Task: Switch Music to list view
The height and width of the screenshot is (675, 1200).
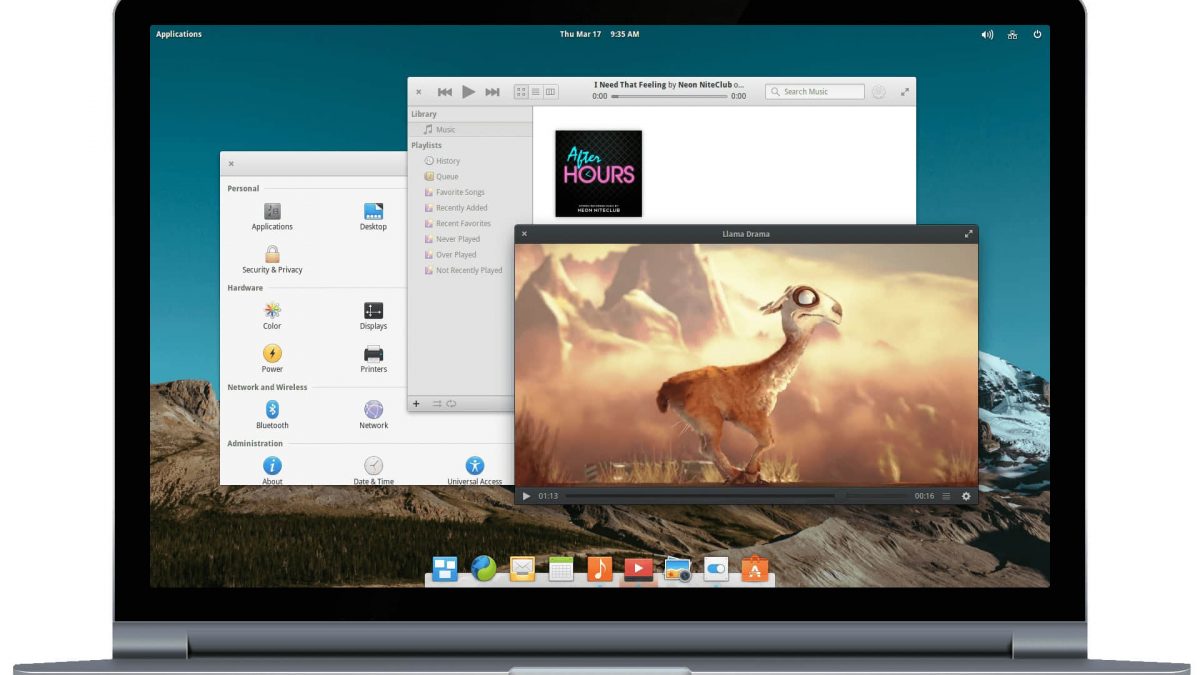Action: point(536,92)
